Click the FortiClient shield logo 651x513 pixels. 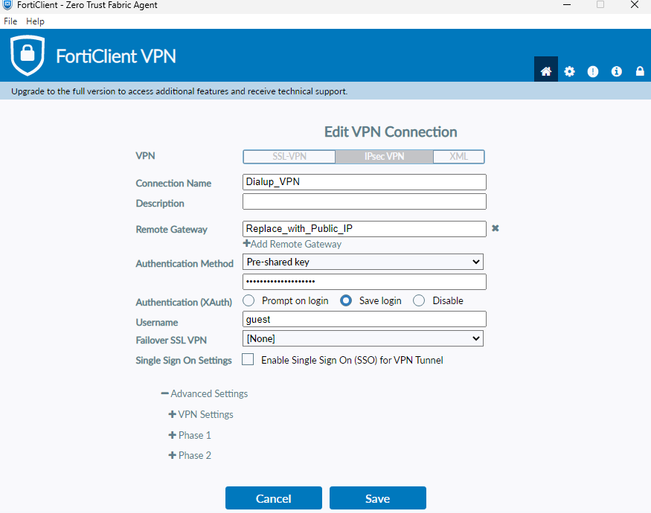[27, 56]
